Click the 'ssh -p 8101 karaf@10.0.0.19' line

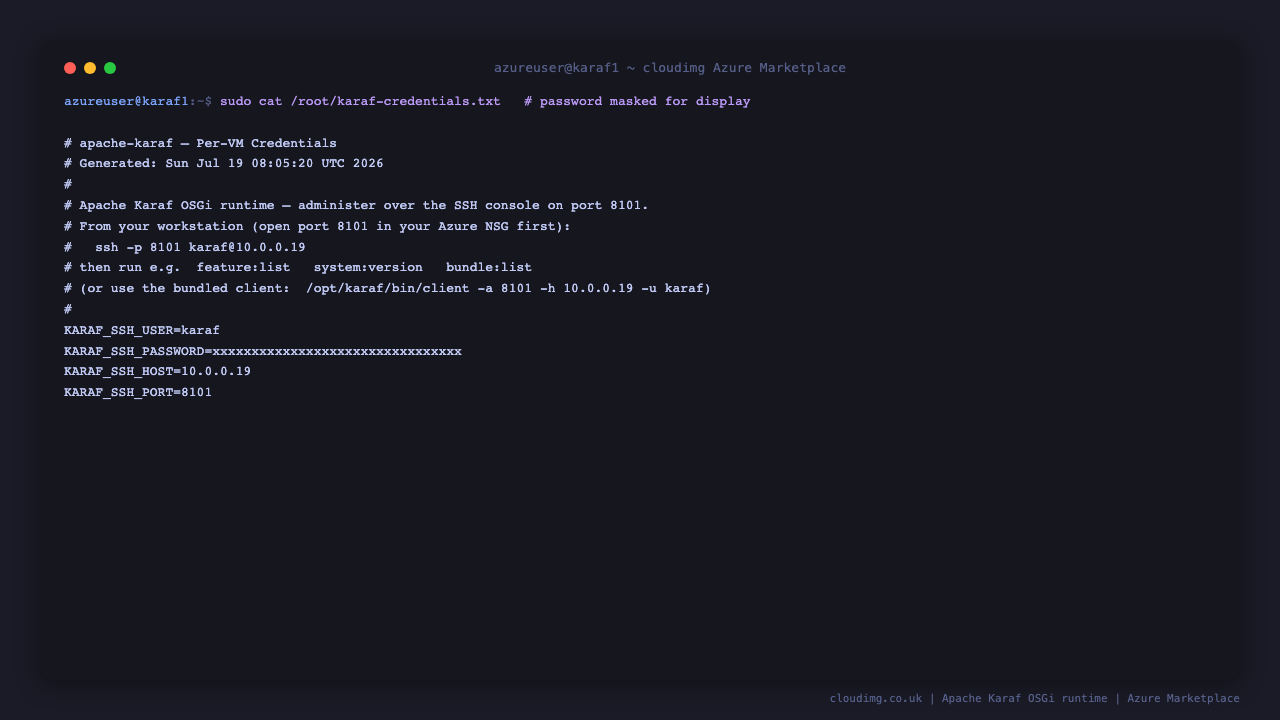185,247
